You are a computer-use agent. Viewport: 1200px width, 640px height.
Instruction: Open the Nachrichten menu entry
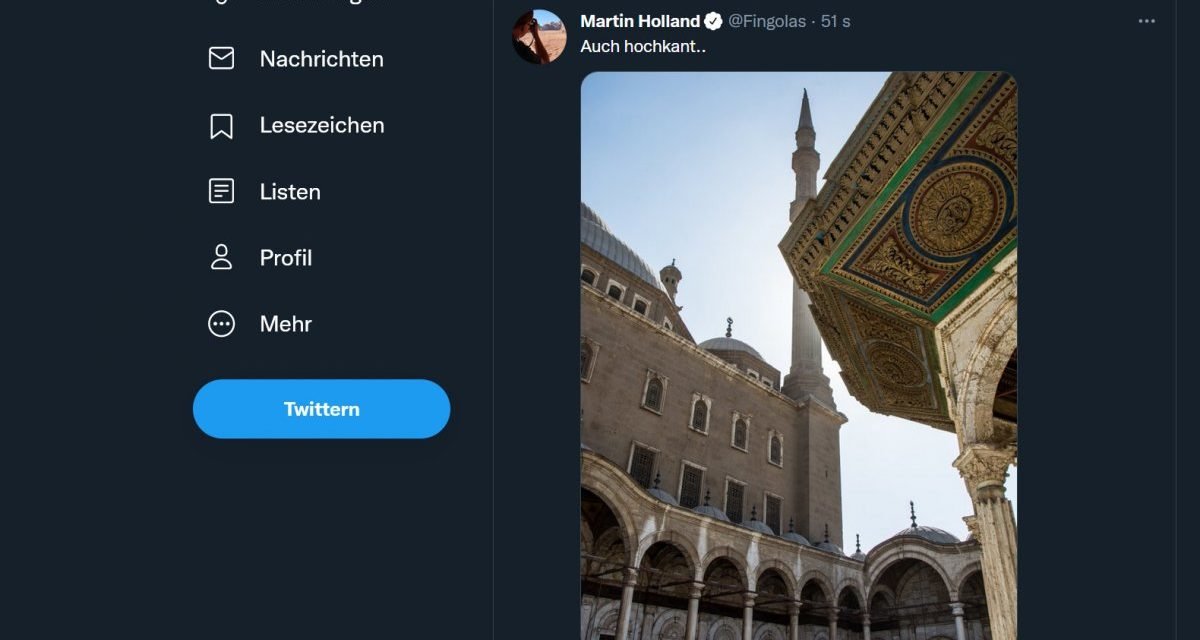pos(320,58)
